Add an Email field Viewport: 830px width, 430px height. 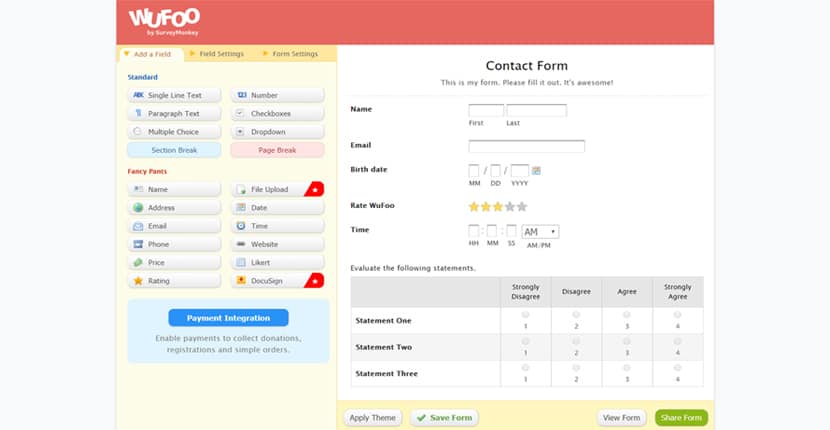174,226
